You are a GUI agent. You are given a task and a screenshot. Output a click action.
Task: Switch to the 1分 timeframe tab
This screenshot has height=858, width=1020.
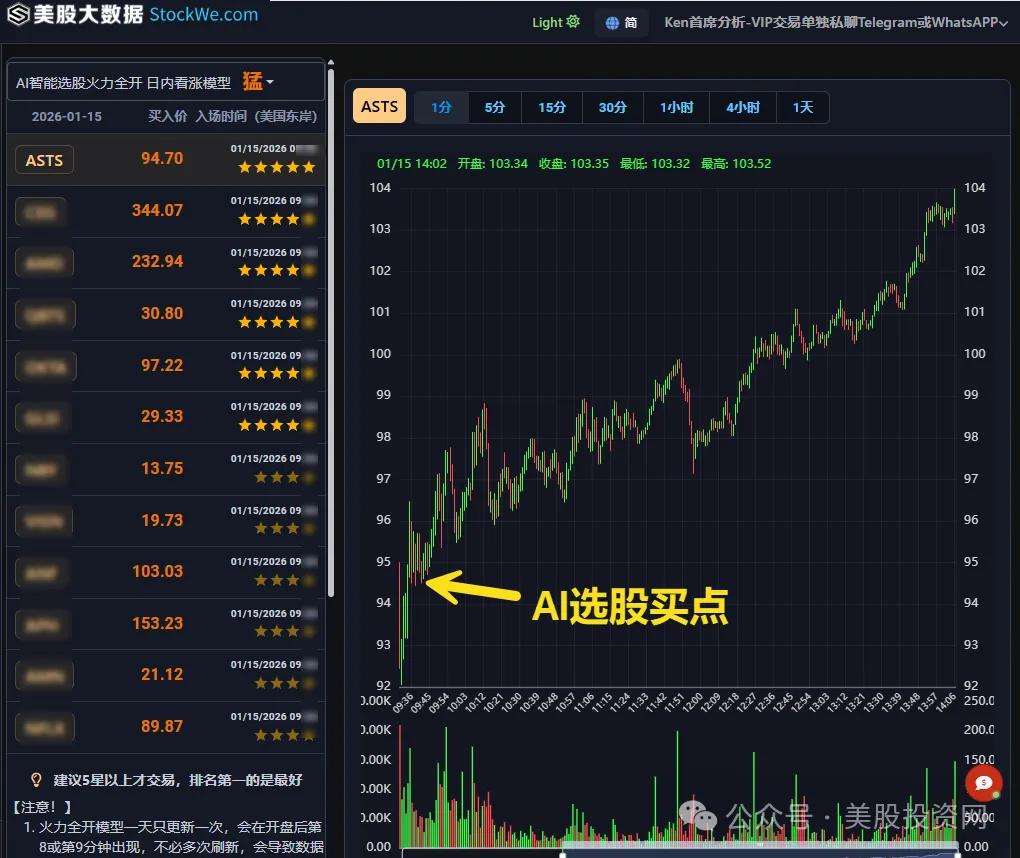point(441,107)
